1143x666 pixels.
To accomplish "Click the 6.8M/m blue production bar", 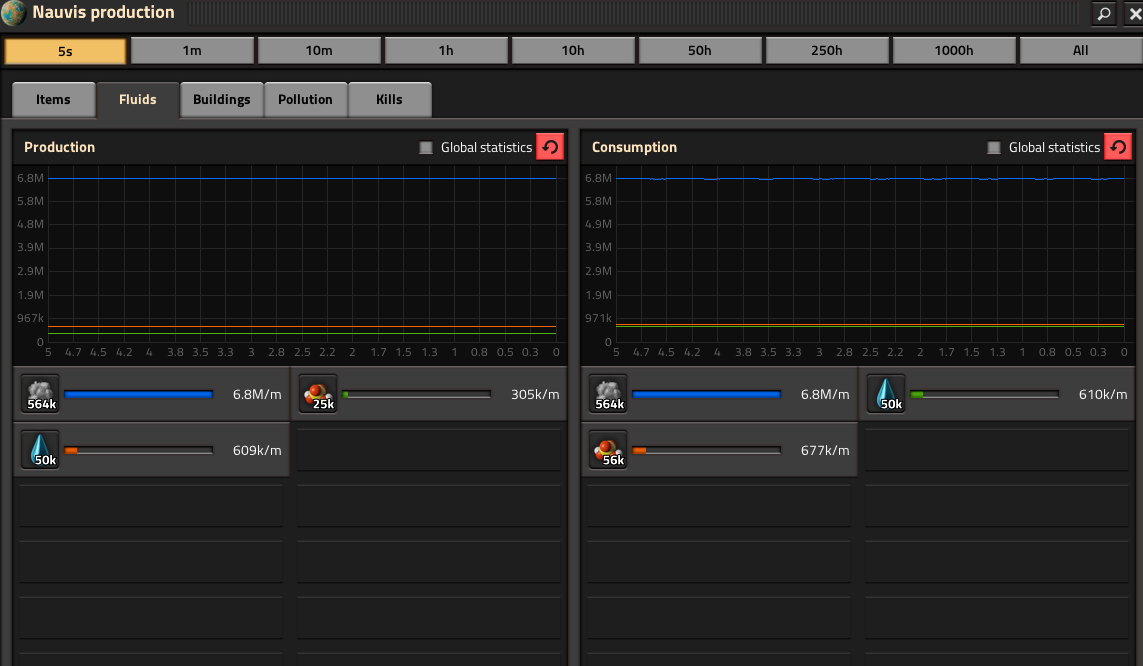I will [x=139, y=394].
